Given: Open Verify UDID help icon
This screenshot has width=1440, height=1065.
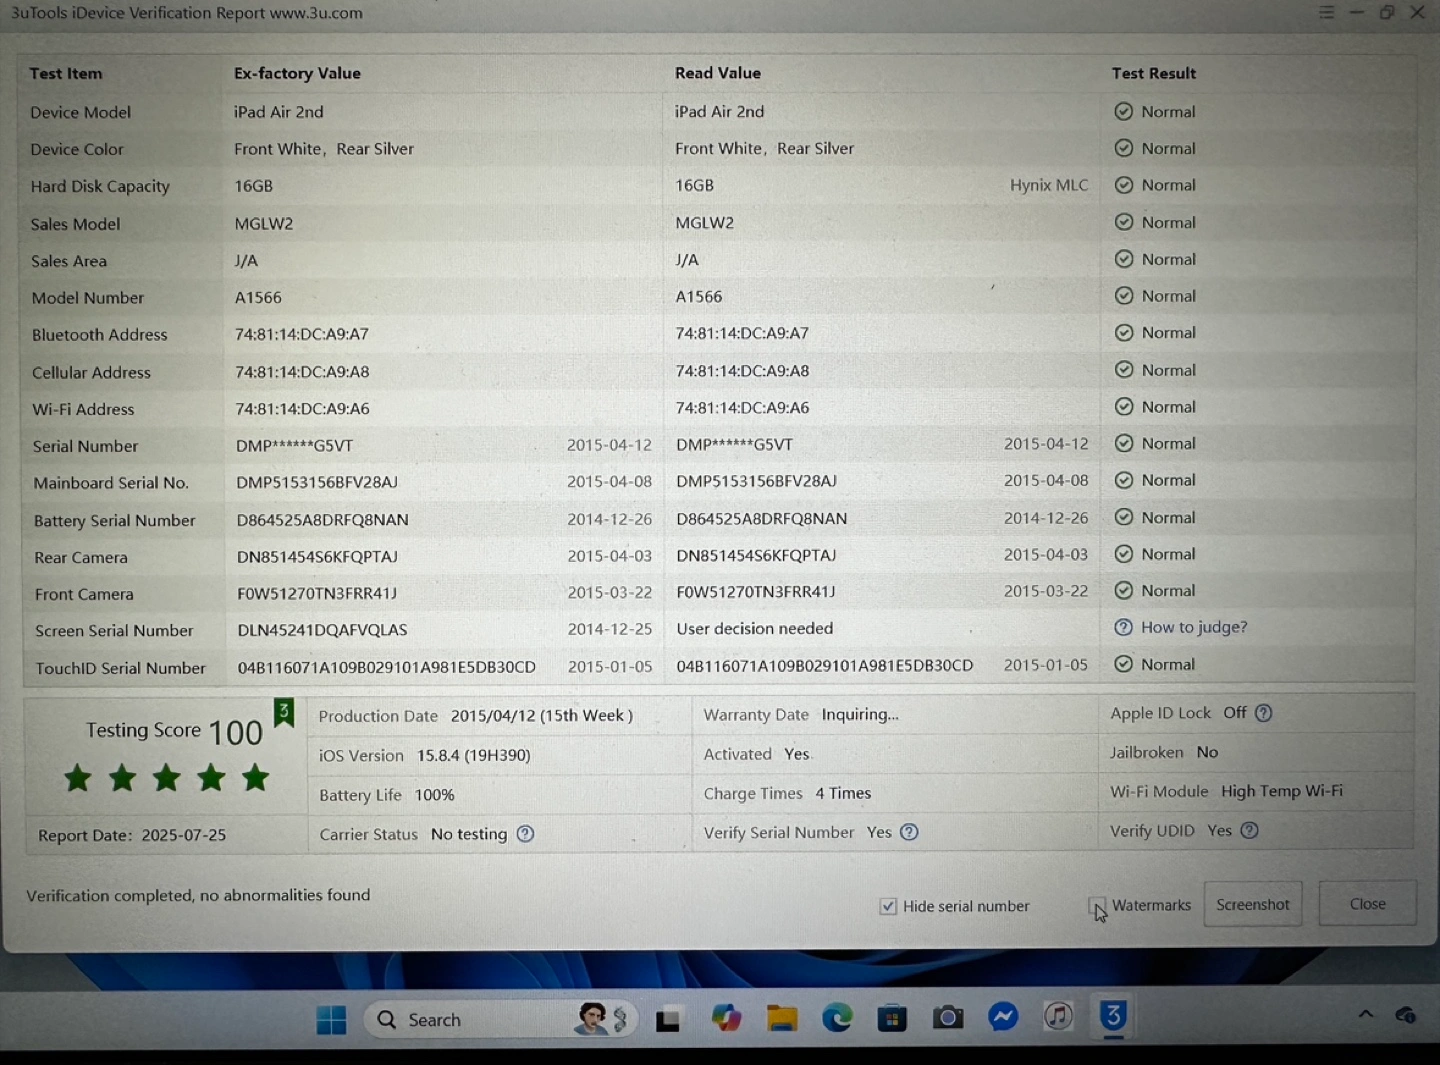Looking at the screenshot, I should [1249, 830].
